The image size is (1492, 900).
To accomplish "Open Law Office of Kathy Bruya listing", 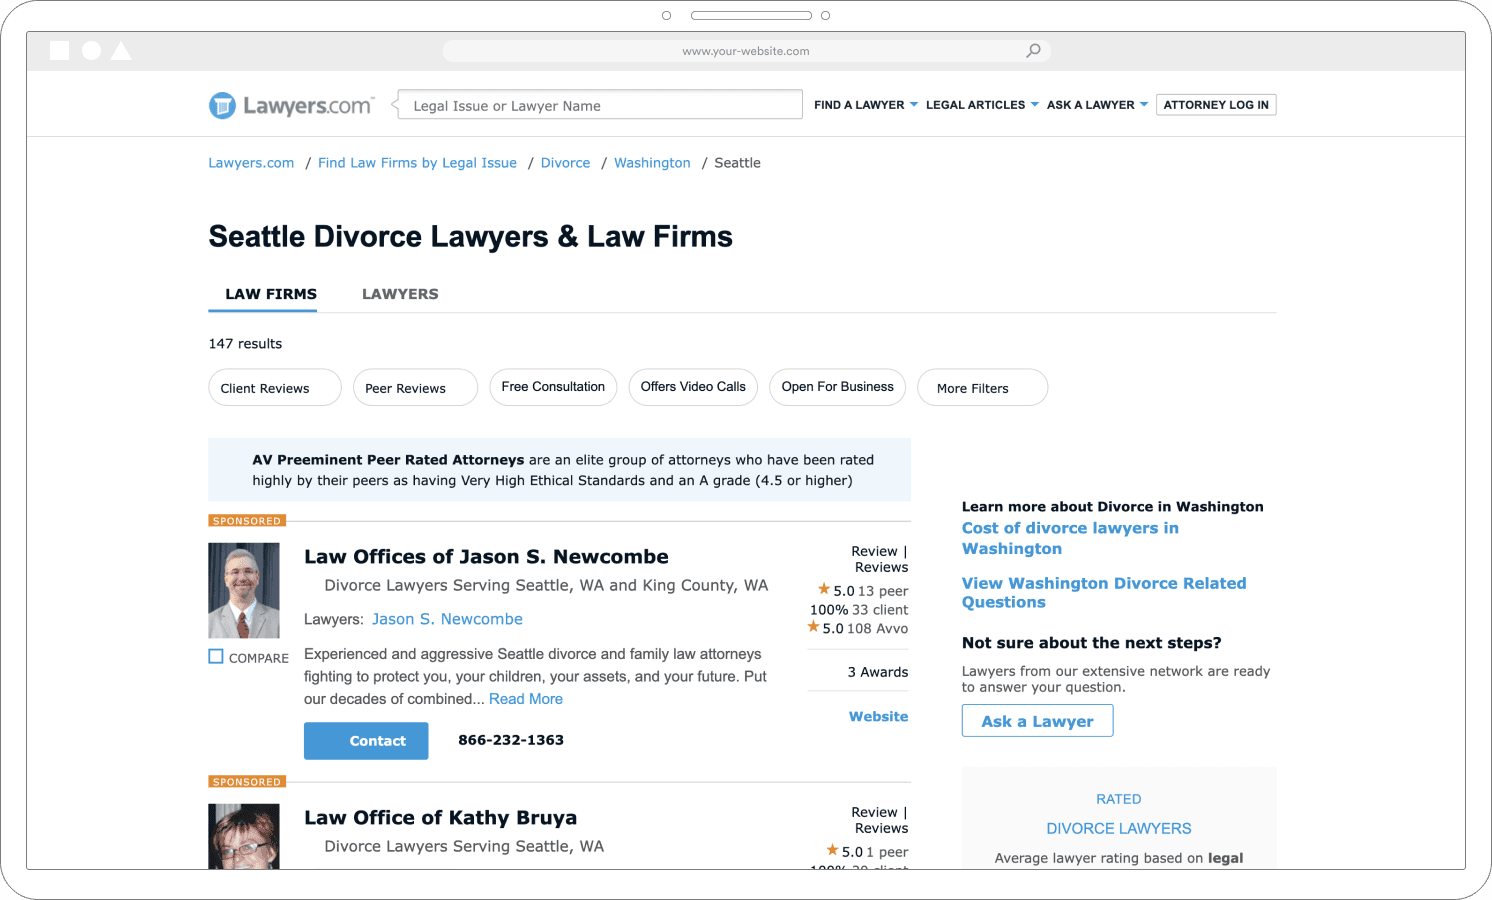I will pos(440,818).
